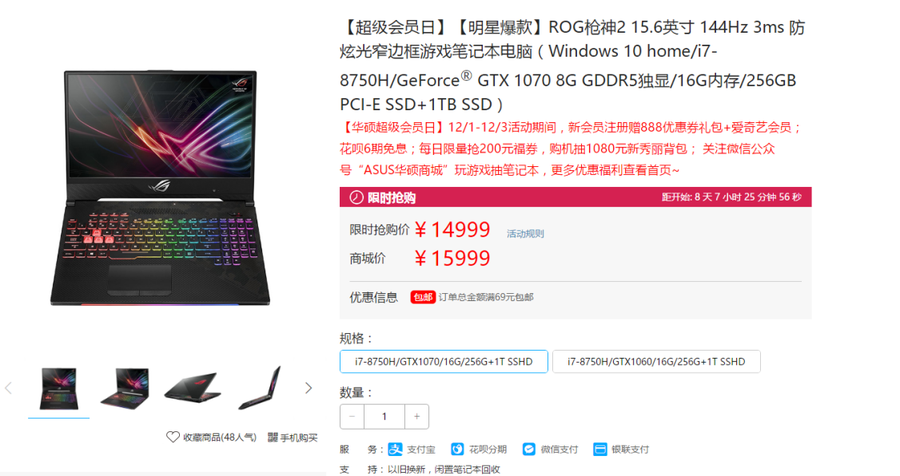
Task: Click the quantity input field
Action: (x=384, y=416)
